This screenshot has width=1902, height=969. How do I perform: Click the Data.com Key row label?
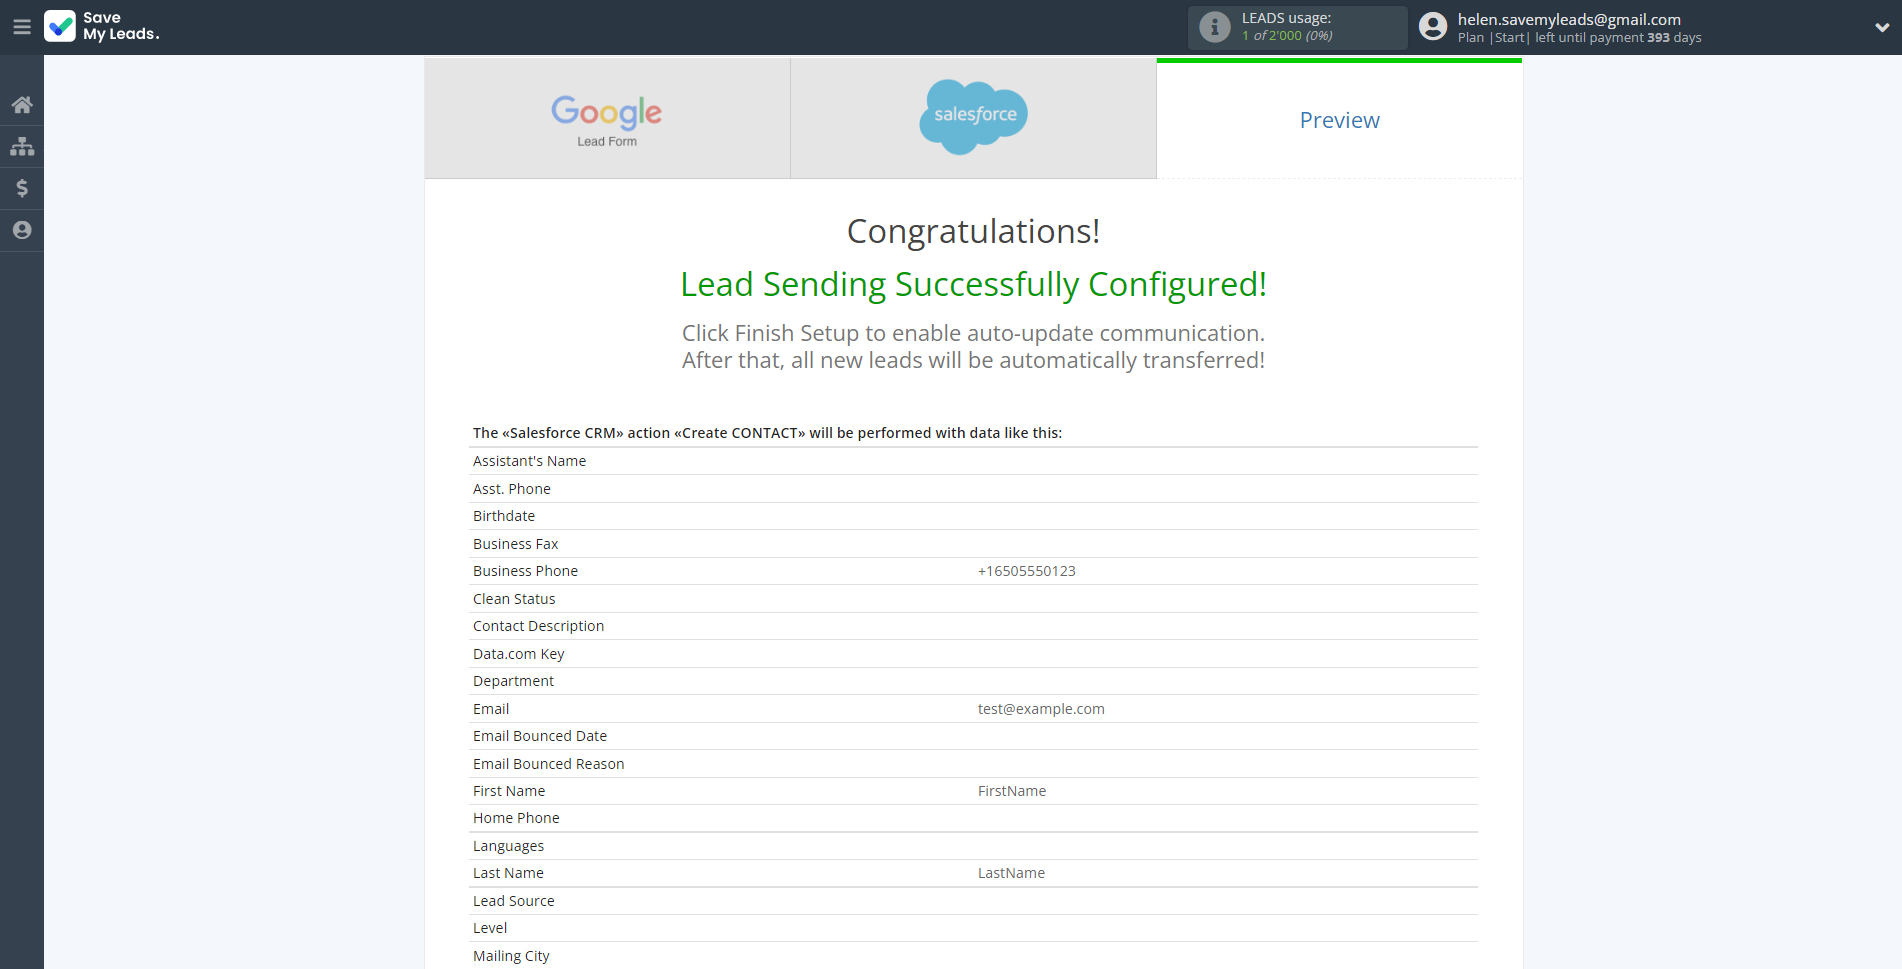pos(518,654)
